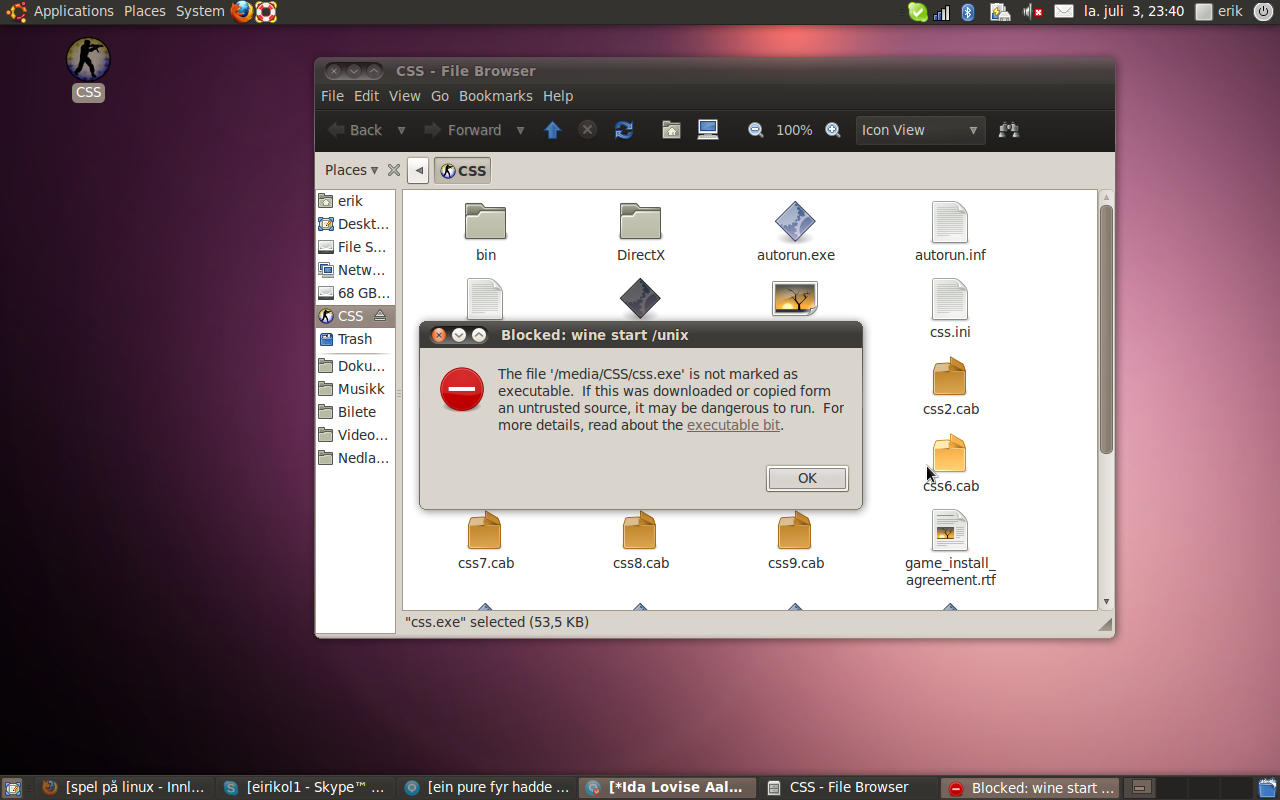Open the binoculars search icon
Viewport: 1280px width, 800px height.
click(1009, 130)
